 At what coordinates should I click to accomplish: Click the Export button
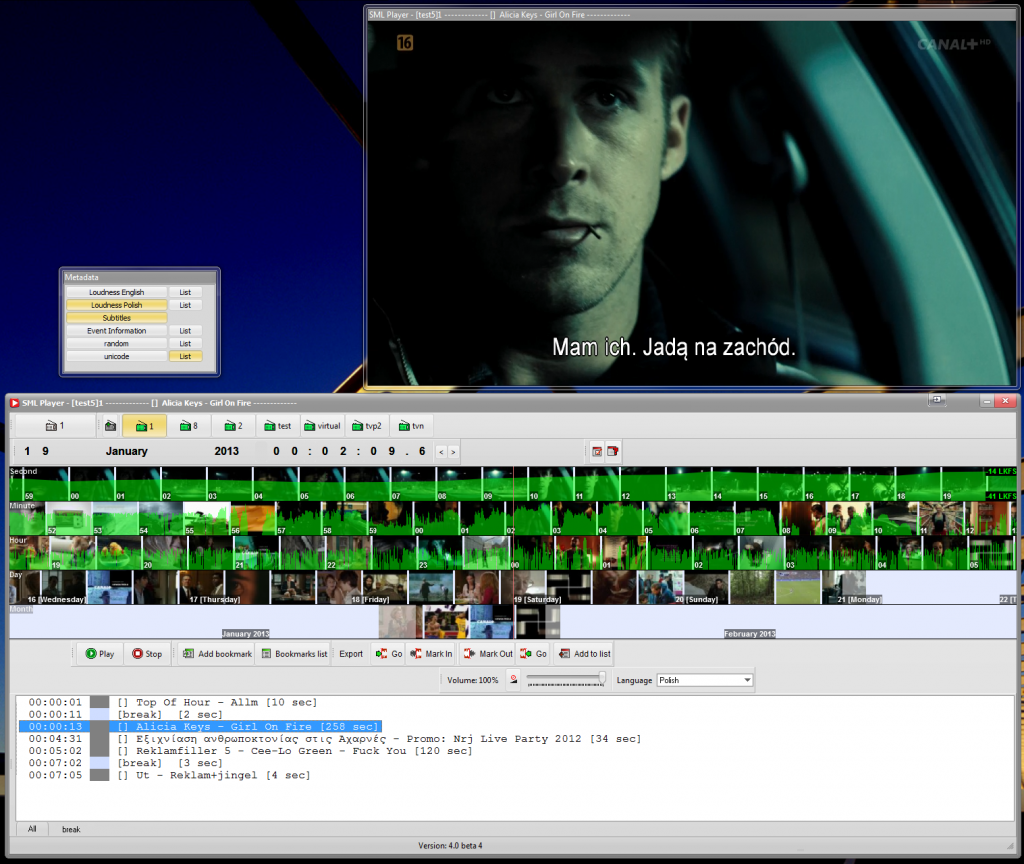click(x=351, y=654)
